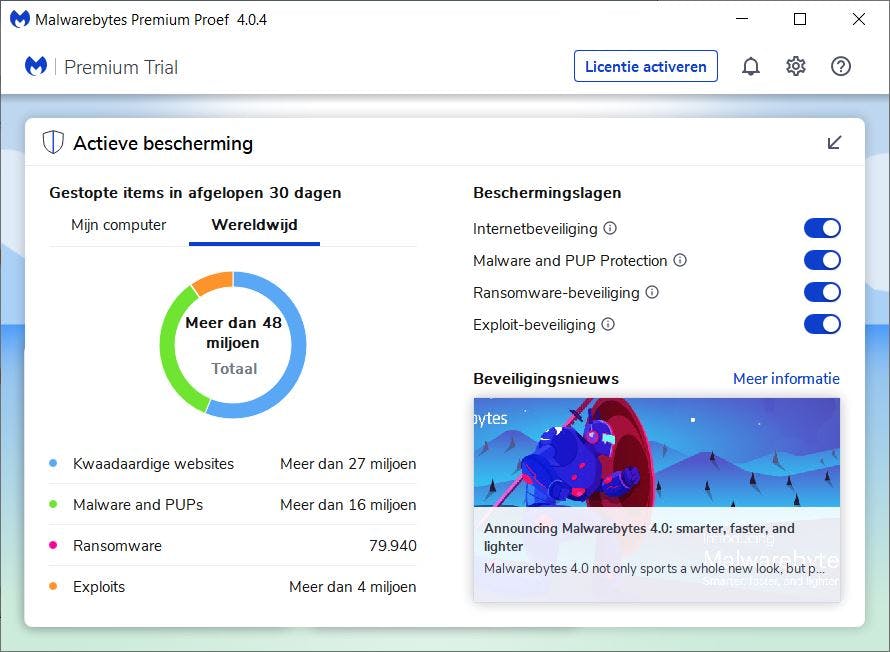
Task: Show info for Ransomware-beveiliging
Action: coord(652,292)
